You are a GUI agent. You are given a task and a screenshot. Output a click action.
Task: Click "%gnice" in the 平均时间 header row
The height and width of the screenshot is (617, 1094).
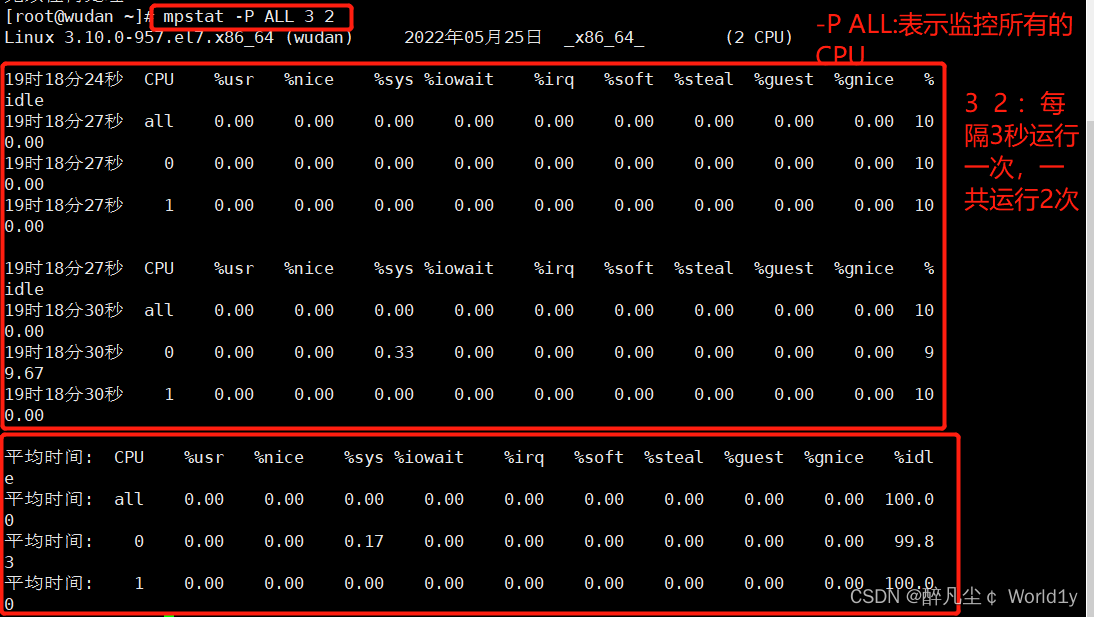click(x=834, y=458)
